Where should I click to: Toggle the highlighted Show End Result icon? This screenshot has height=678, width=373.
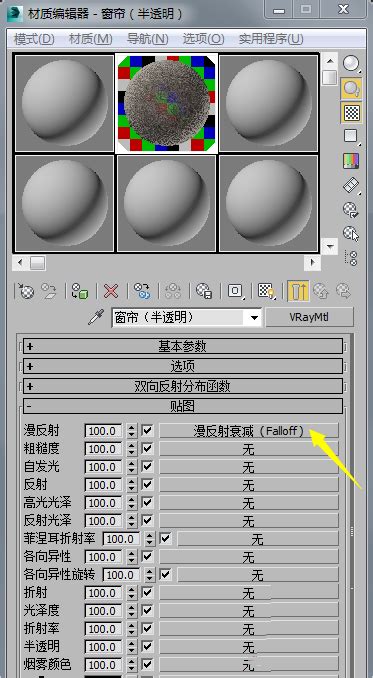pos(298,291)
